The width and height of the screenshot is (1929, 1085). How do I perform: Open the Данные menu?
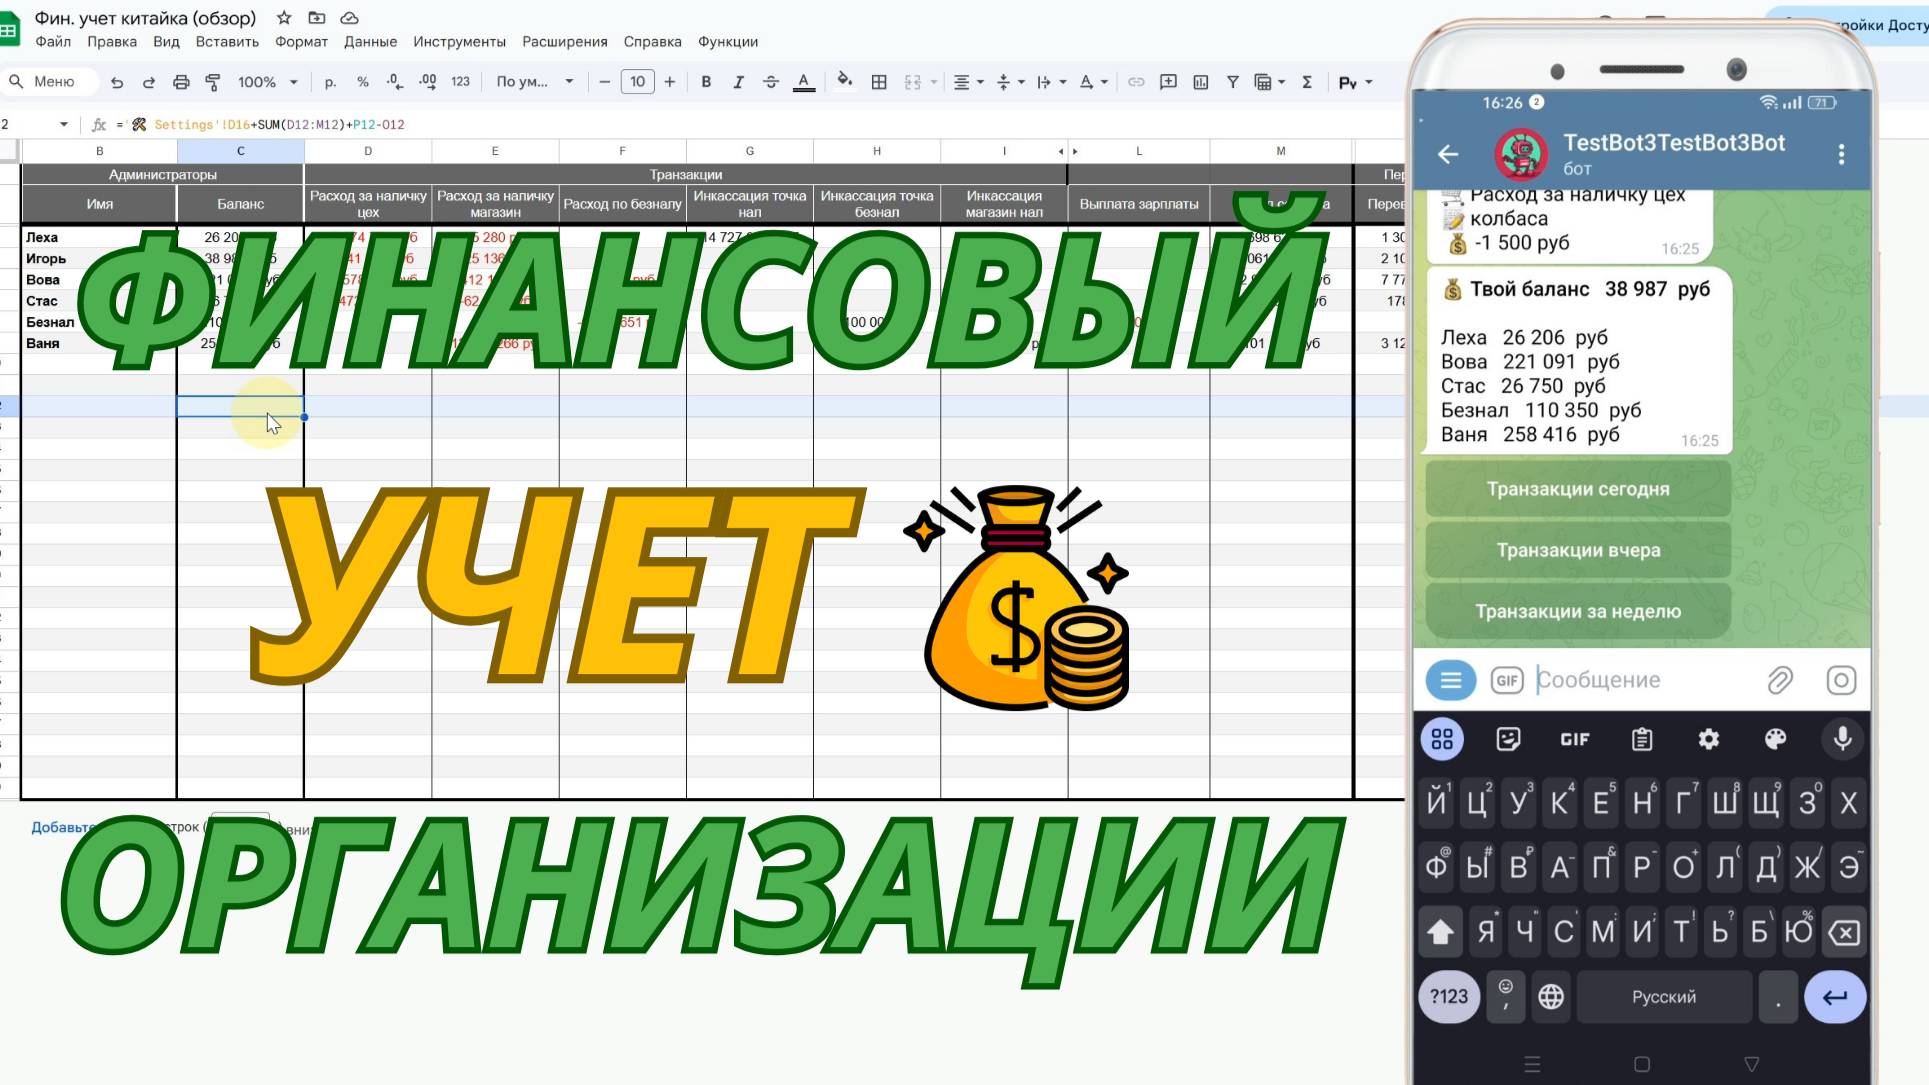(370, 42)
